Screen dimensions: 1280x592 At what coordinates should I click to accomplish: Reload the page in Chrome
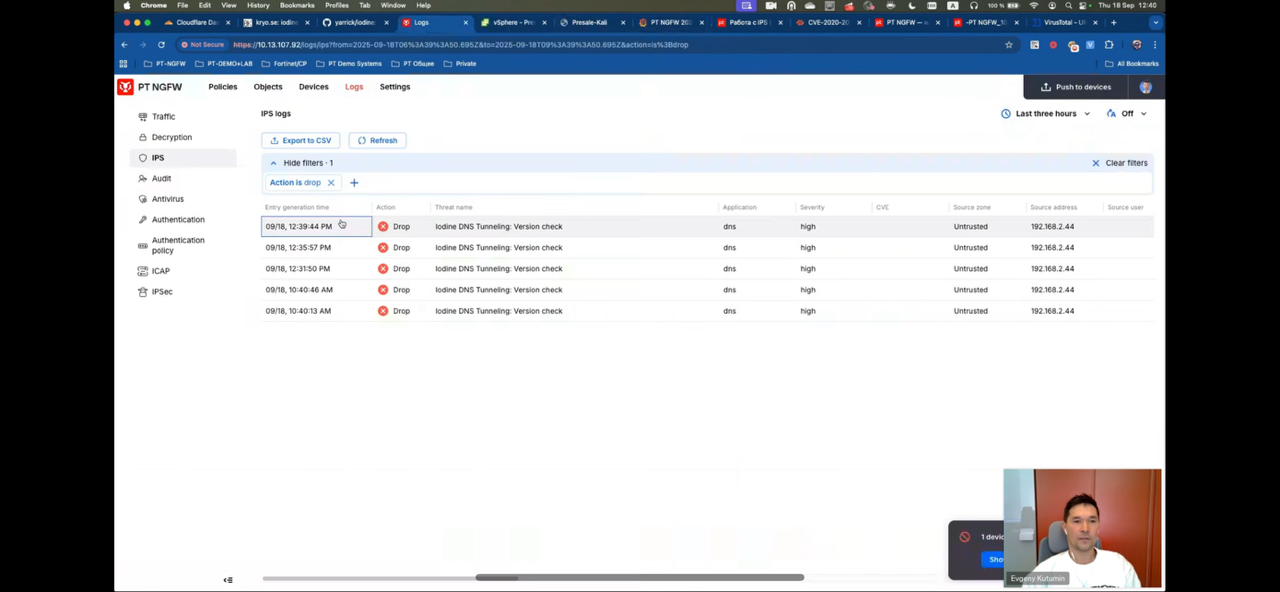tap(161, 45)
